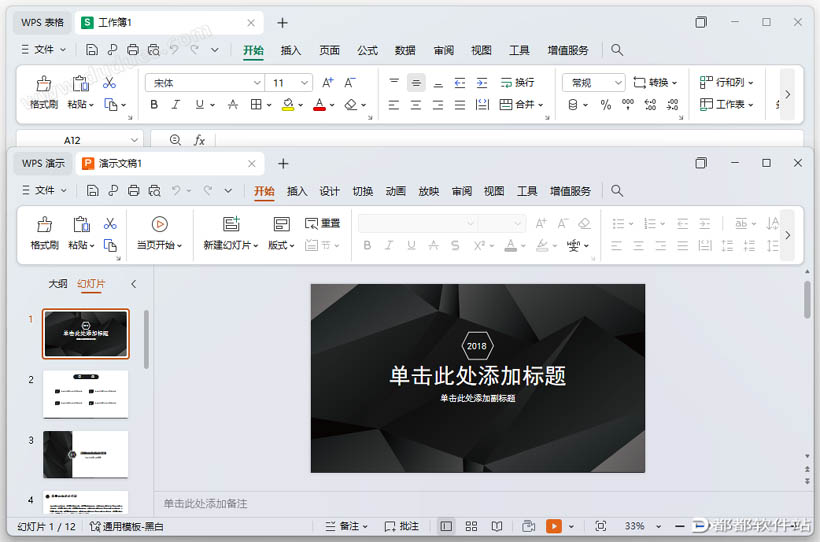Switch to reading view book icon

[x=497, y=526]
